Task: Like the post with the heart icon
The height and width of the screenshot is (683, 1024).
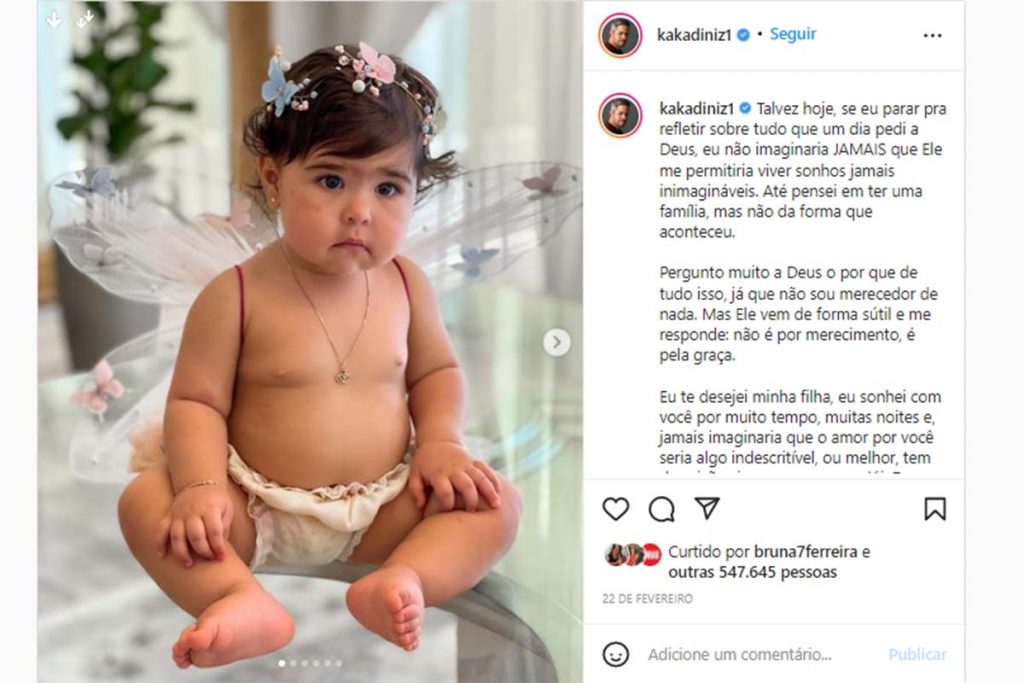Action: click(615, 509)
